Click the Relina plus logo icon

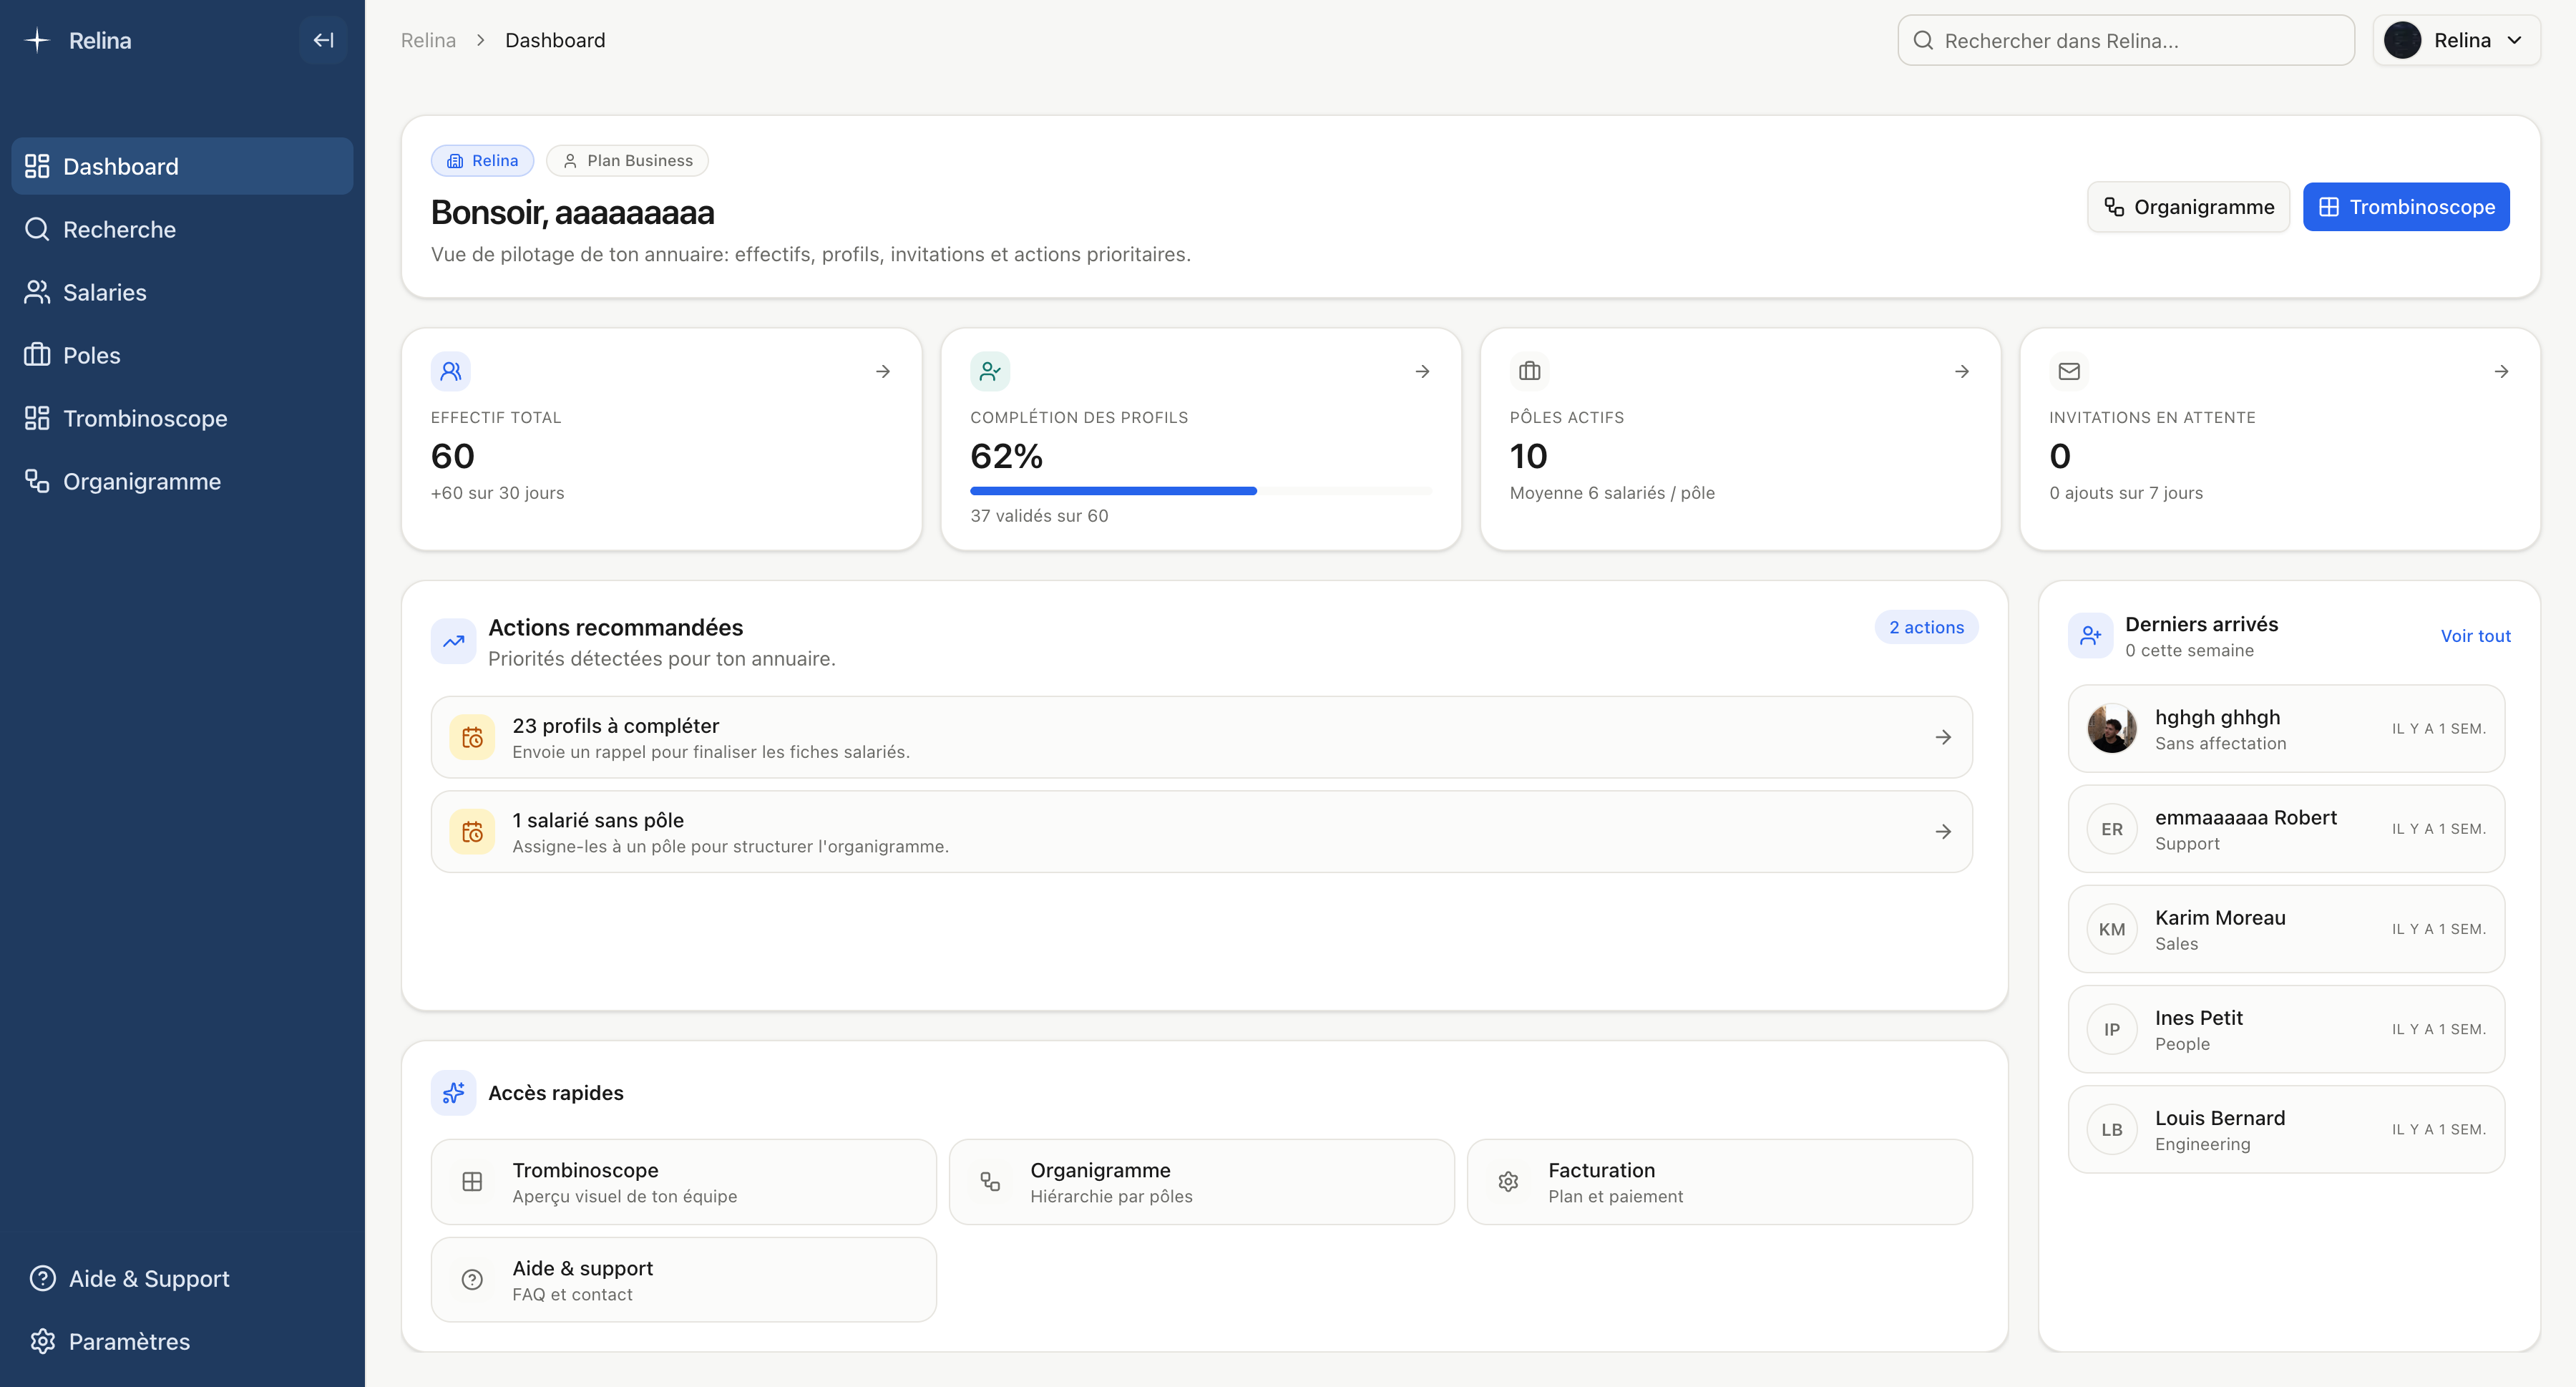click(x=37, y=40)
